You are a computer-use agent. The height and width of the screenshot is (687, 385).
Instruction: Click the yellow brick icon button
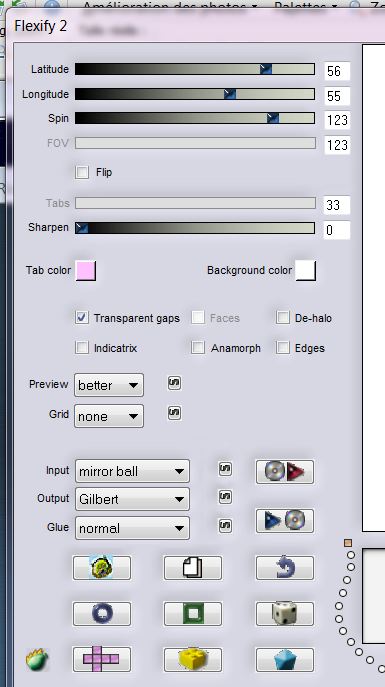193,659
